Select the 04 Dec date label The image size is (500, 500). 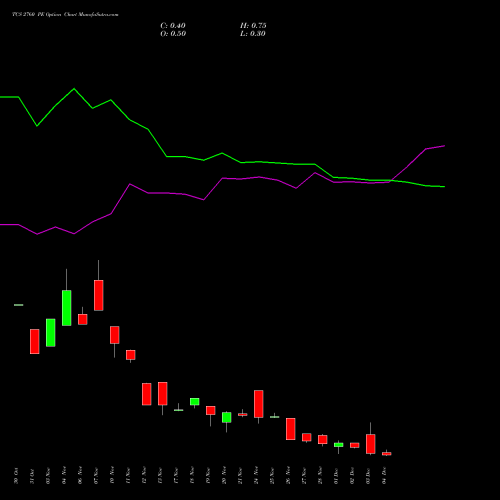384,476
